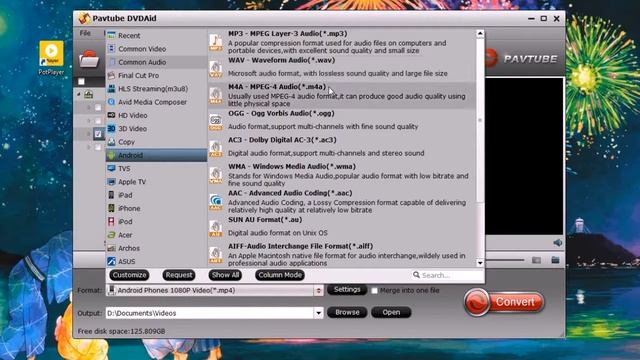Click Open next to Browse
This screenshot has height=360, width=640.
[x=391, y=312]
